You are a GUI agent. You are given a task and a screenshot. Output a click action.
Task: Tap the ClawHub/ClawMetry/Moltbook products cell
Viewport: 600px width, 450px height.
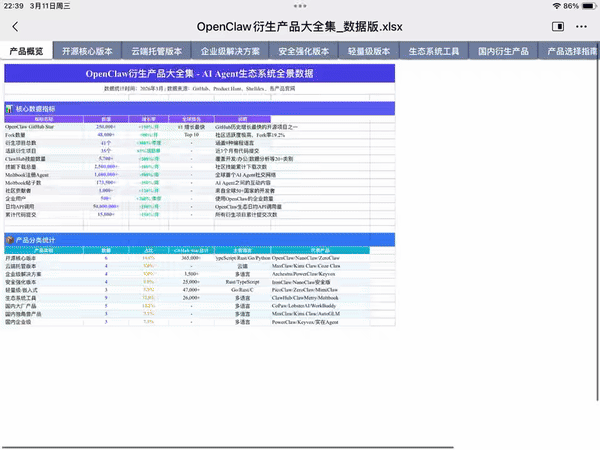click(x=320, y=298)
